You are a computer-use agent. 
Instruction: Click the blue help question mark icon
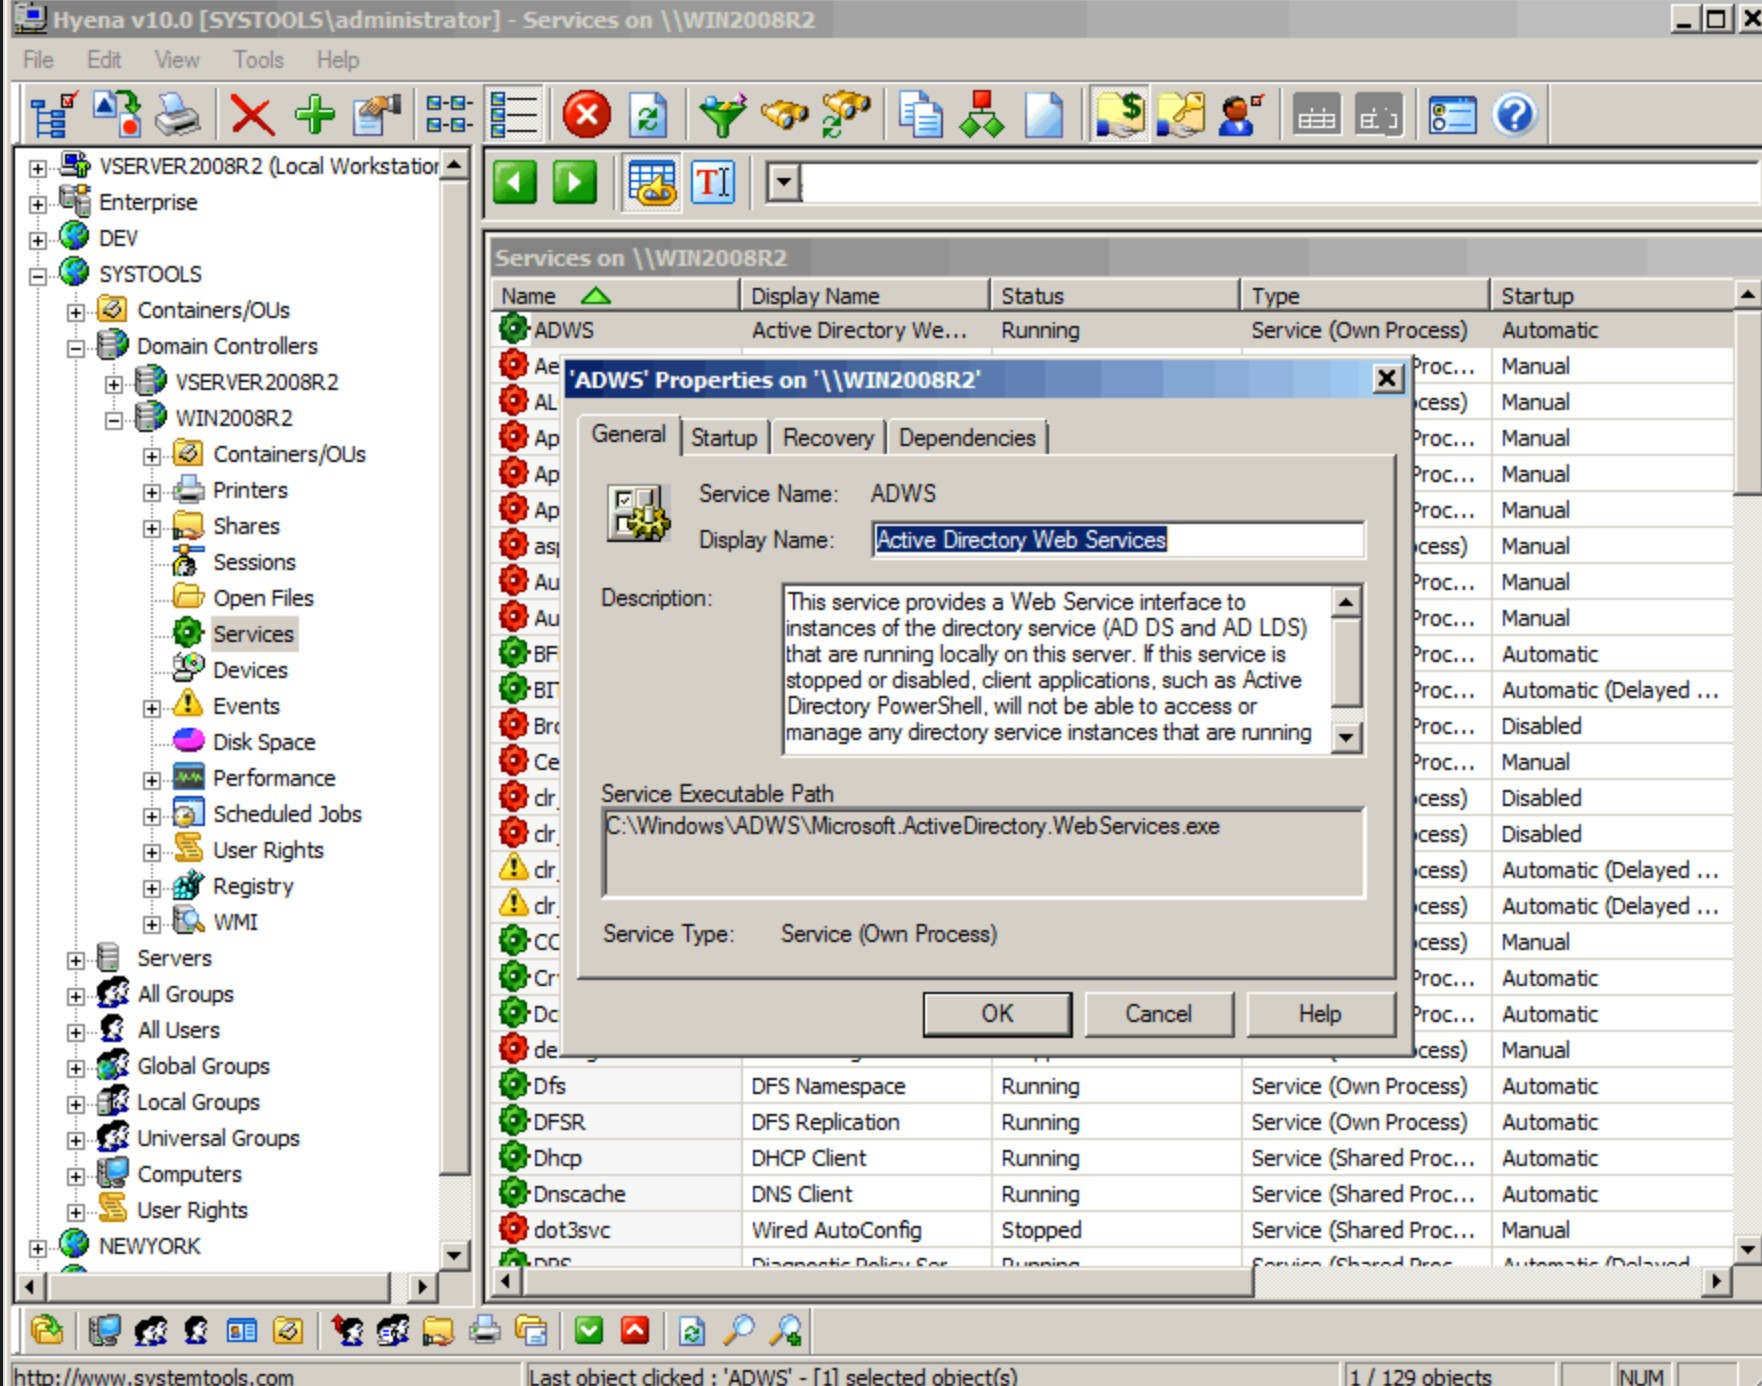tap(1515, 115)
